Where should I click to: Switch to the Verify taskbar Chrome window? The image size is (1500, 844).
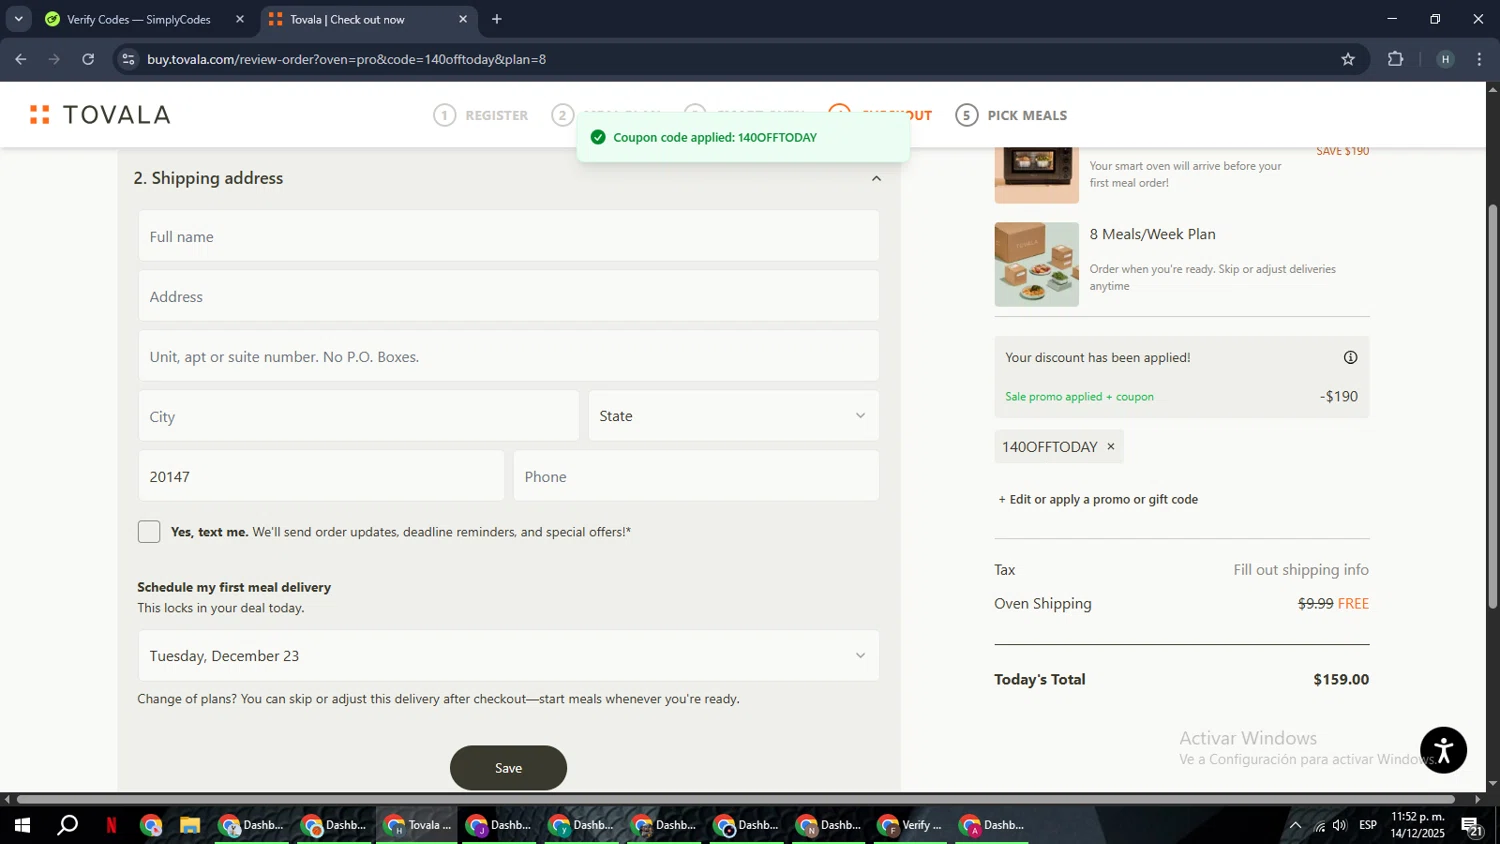[x=911, y=826]
